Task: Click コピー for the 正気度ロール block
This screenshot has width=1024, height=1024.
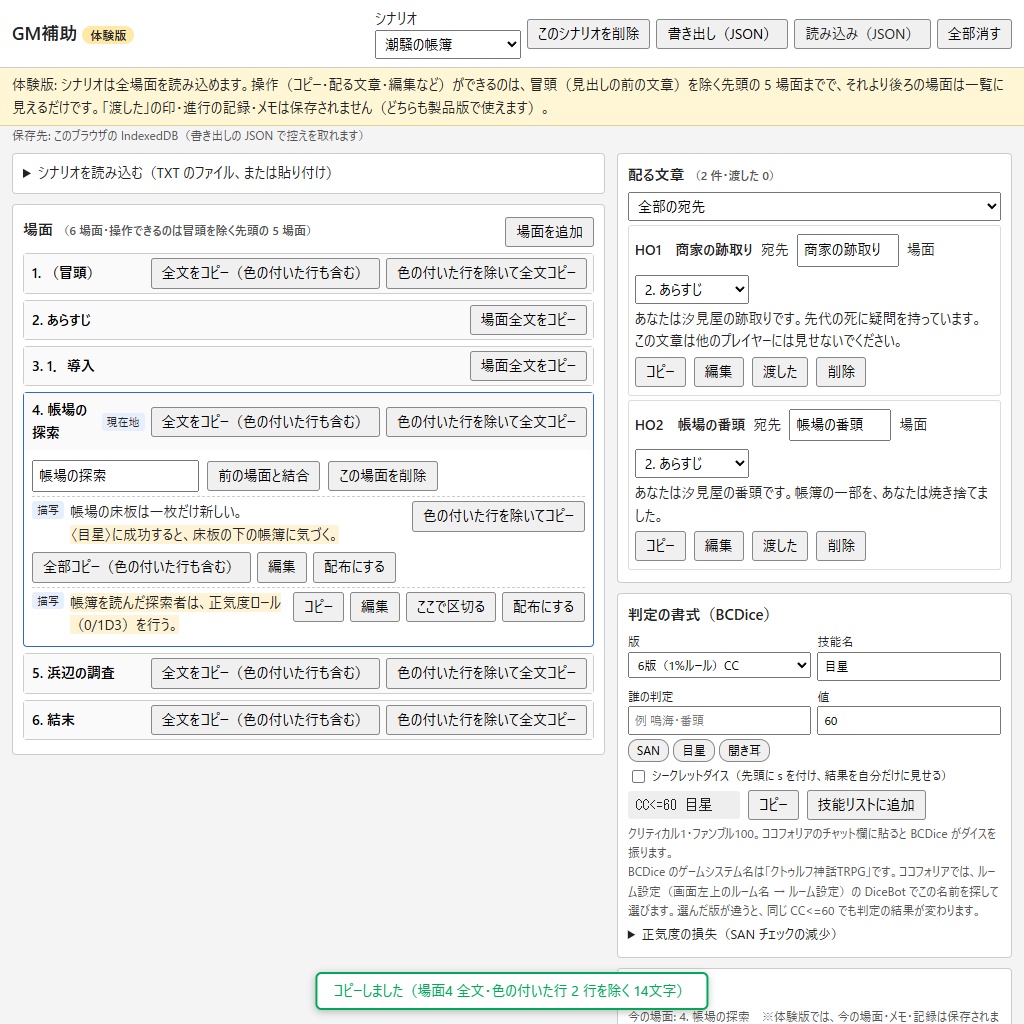Action: click(318, 607)
